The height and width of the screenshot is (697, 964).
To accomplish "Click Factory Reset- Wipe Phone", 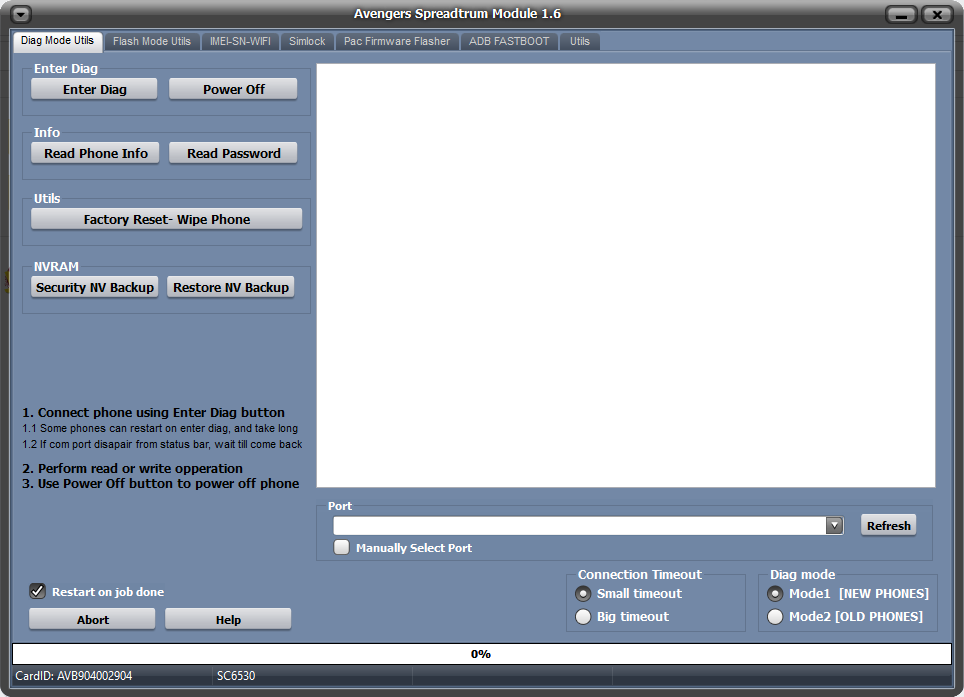I will (x=167, y=219).
